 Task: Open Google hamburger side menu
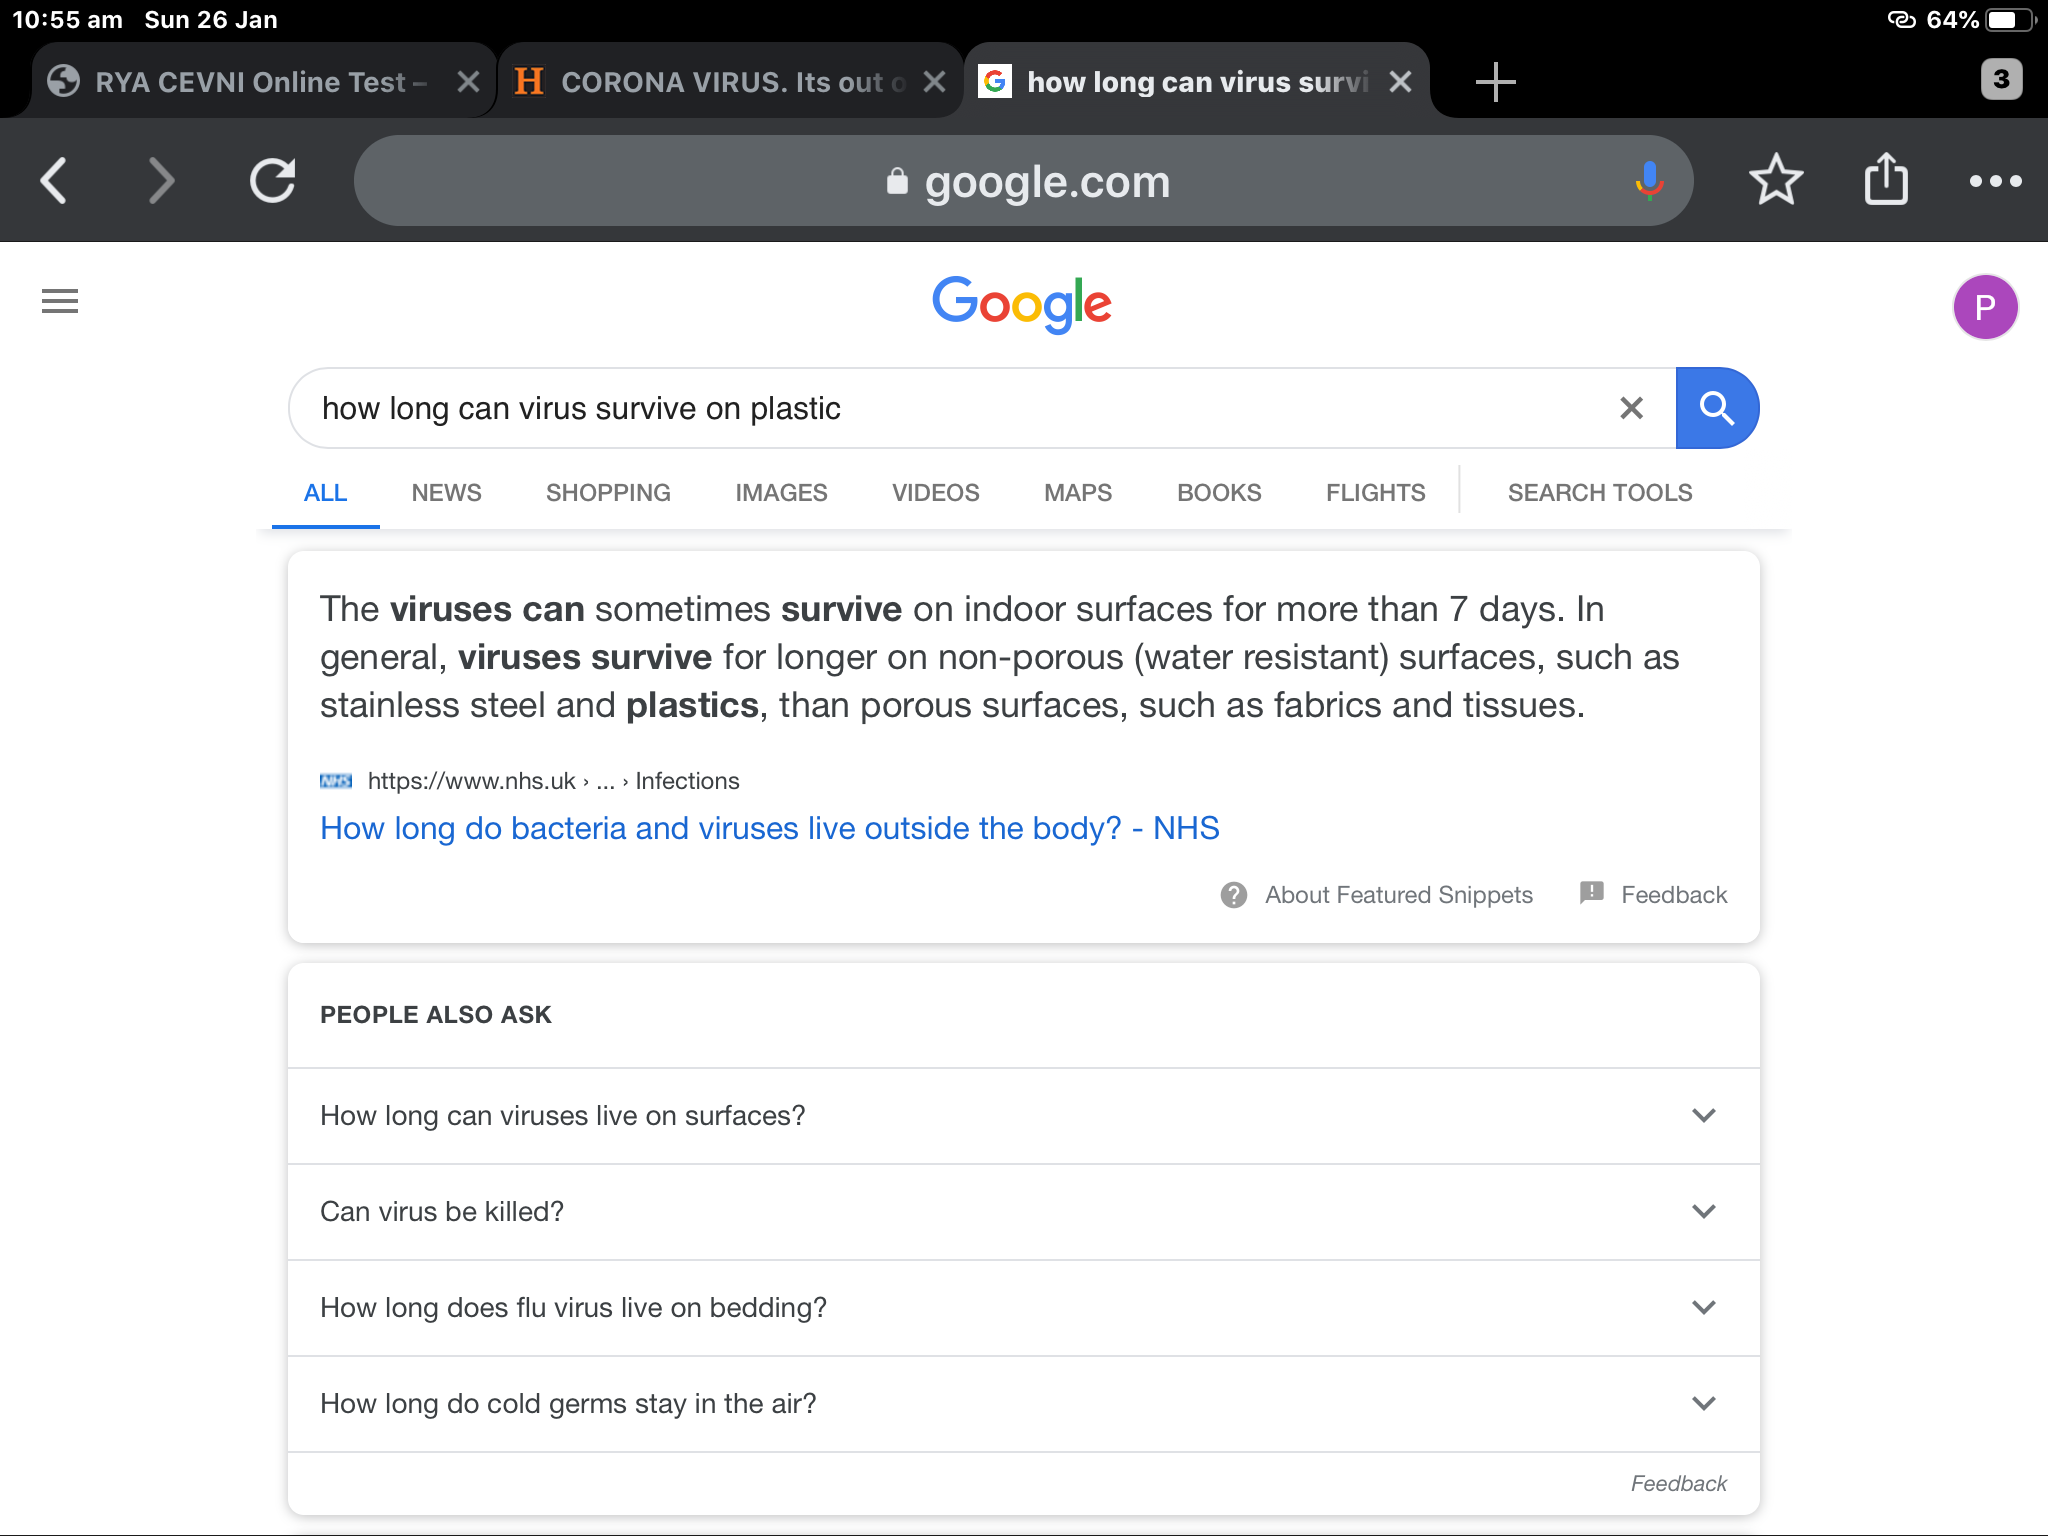tap(60, 301)
